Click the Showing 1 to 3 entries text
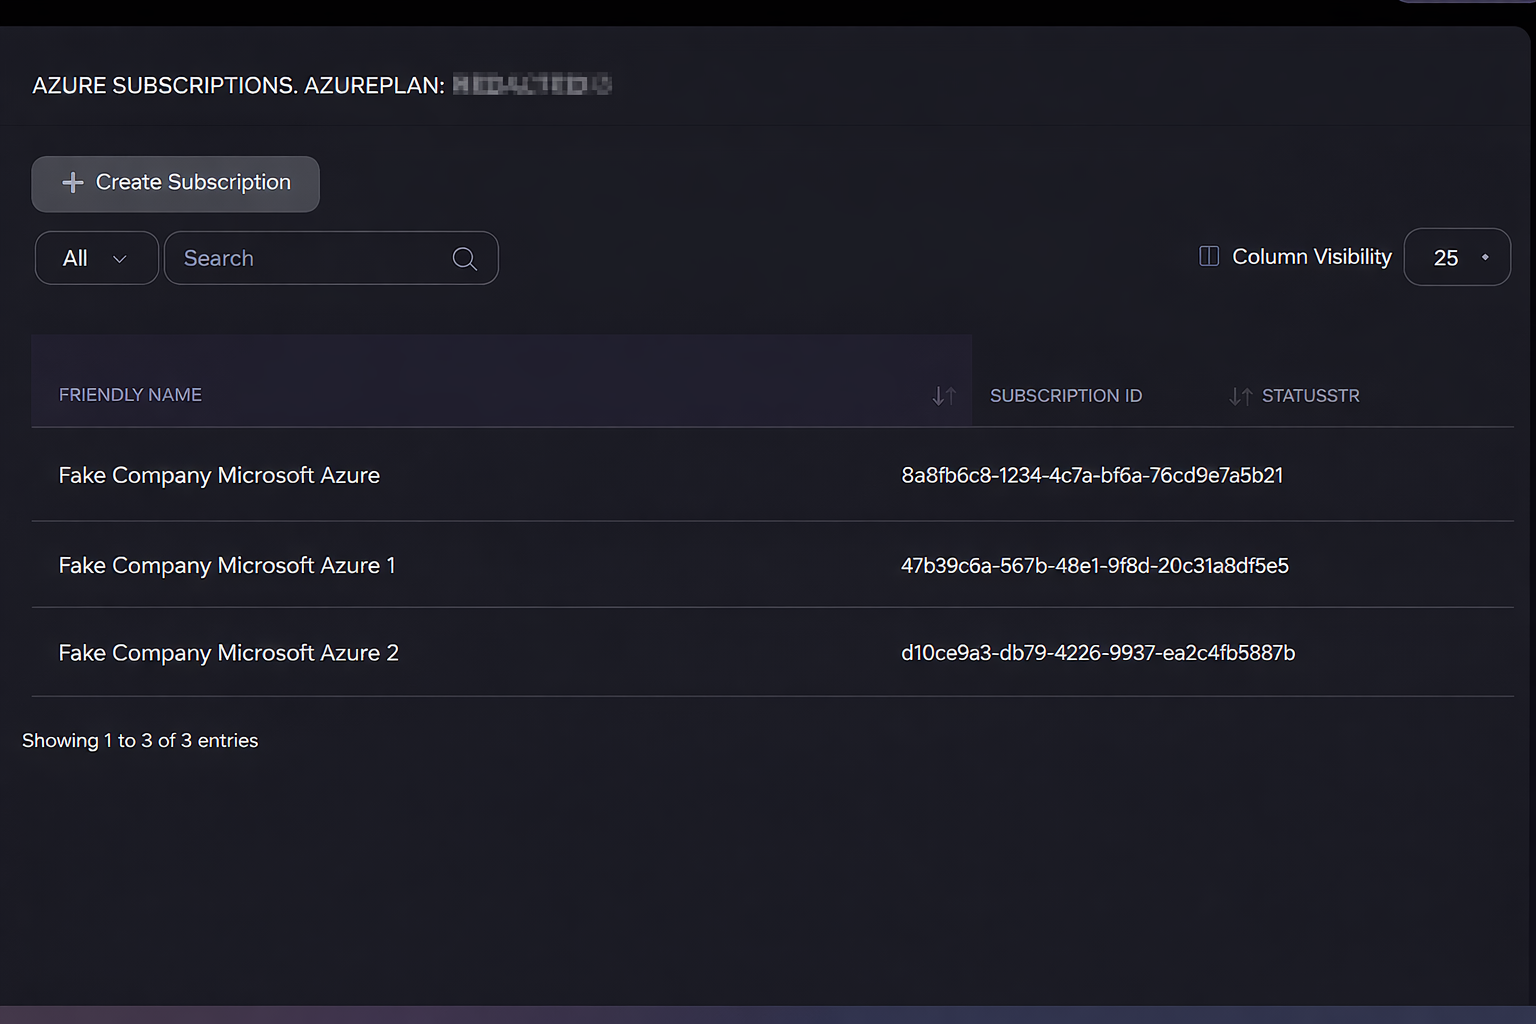The image size is (1536, 1024). pyautogui.click(x=140, y=740)
